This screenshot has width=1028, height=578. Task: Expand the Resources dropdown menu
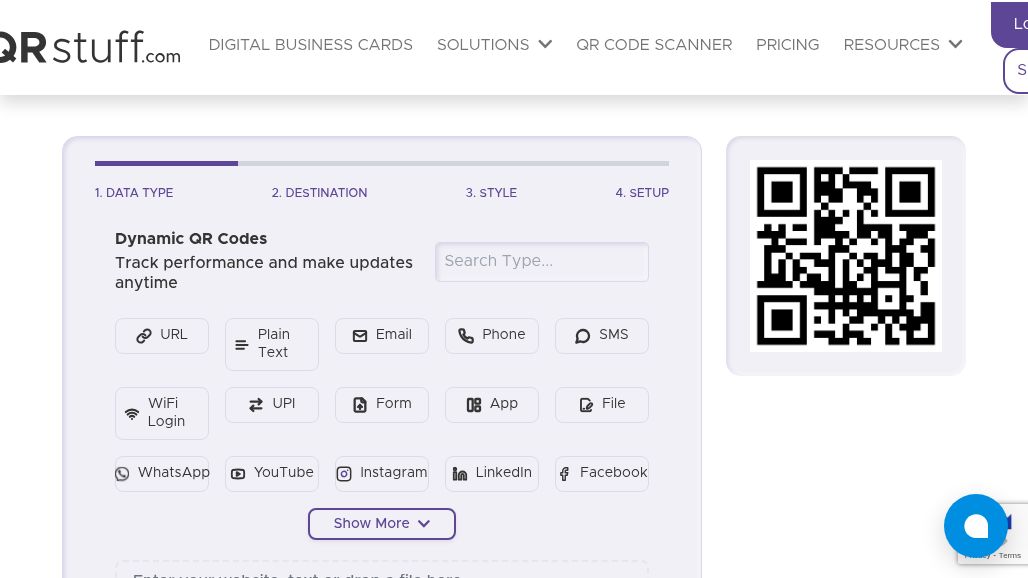(902, 45)
